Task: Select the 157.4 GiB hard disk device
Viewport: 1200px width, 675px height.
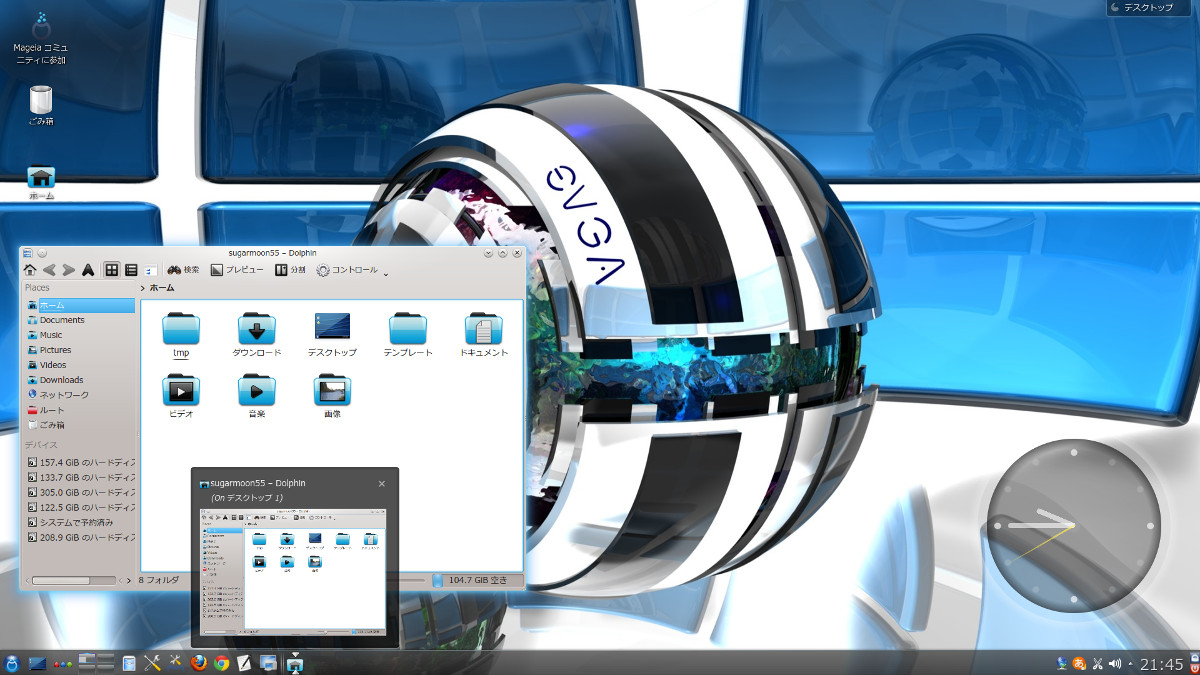Action: [x=80, y=462]
